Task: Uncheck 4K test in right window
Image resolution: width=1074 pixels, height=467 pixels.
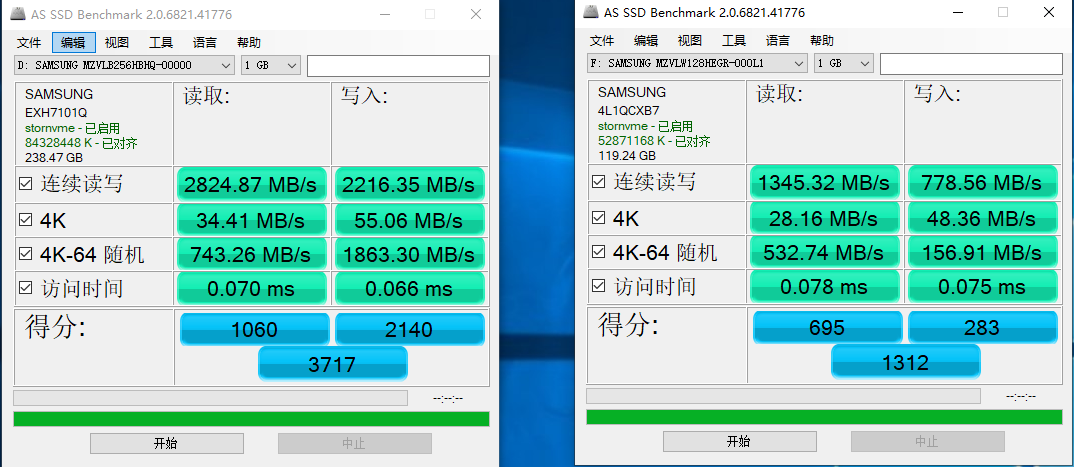Action: click(x=599, y=218)
